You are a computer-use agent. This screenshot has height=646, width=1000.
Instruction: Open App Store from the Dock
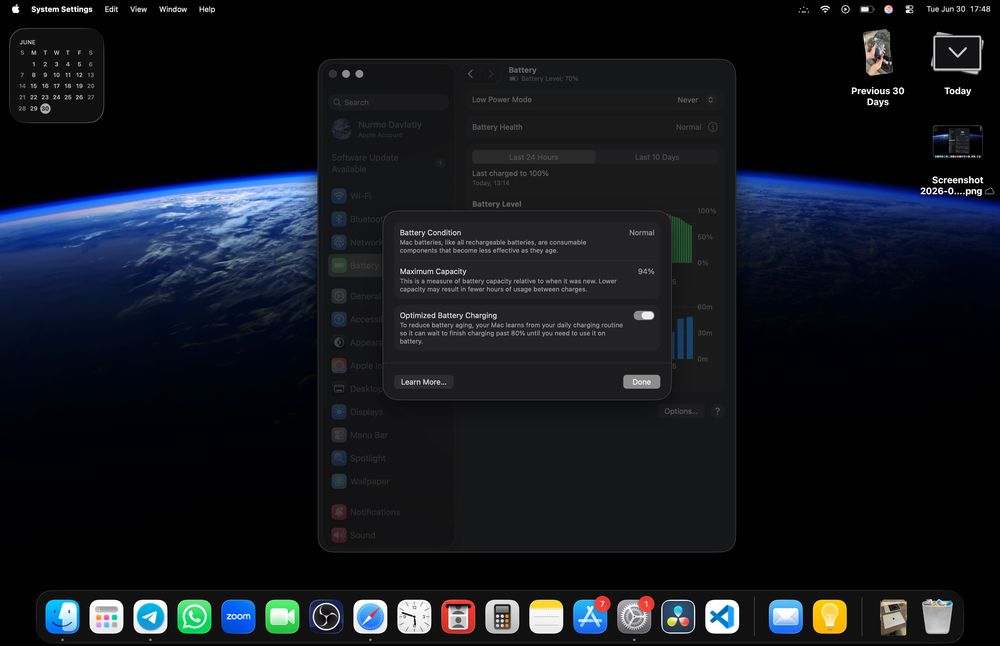591,617
